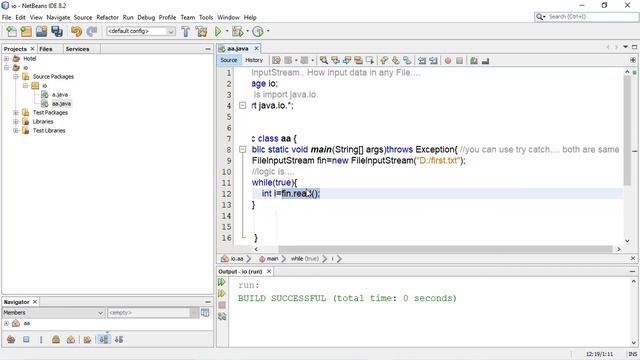Toggle Show Static Members filter in Navigator
The width and height of the screenshot is (640, 360).
(x=41, y=340)
